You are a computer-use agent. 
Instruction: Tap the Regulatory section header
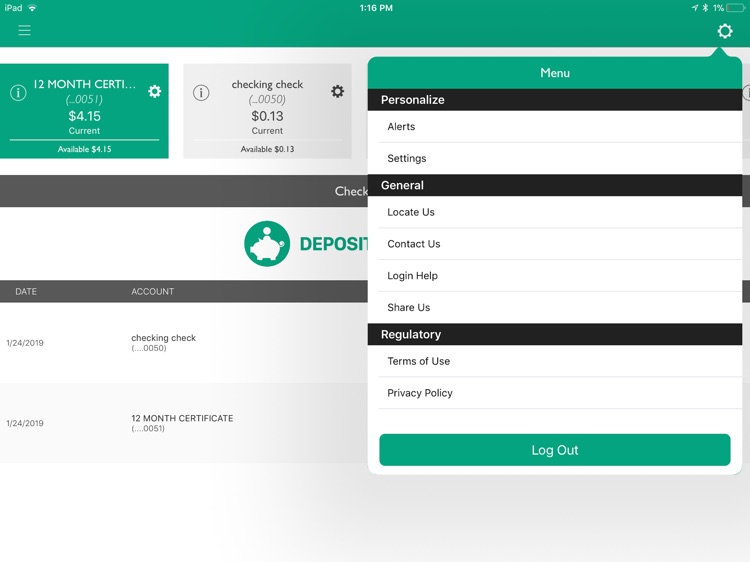tap(555, 334)
